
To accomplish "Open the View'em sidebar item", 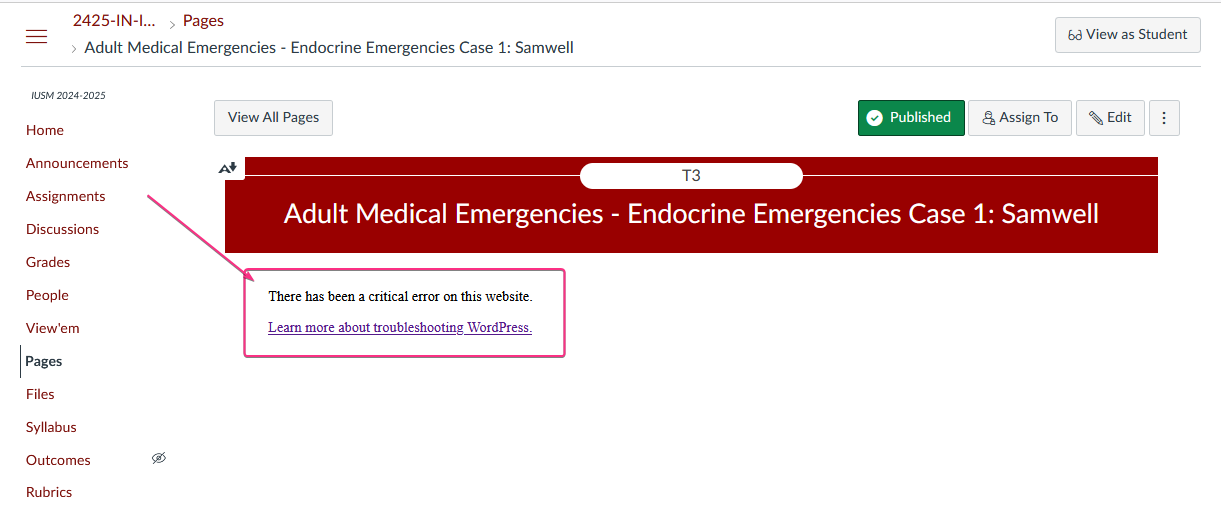I will (x=53, y=328).
